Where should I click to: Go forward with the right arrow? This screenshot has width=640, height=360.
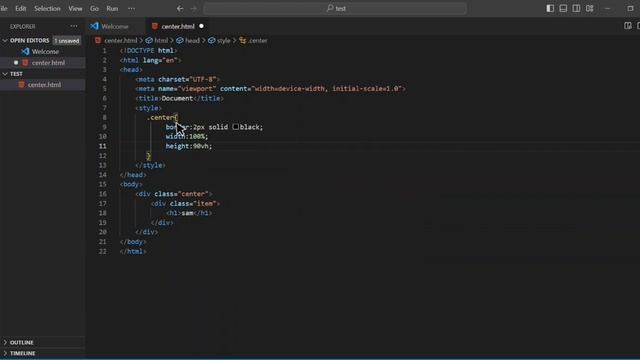pos(193,8)
